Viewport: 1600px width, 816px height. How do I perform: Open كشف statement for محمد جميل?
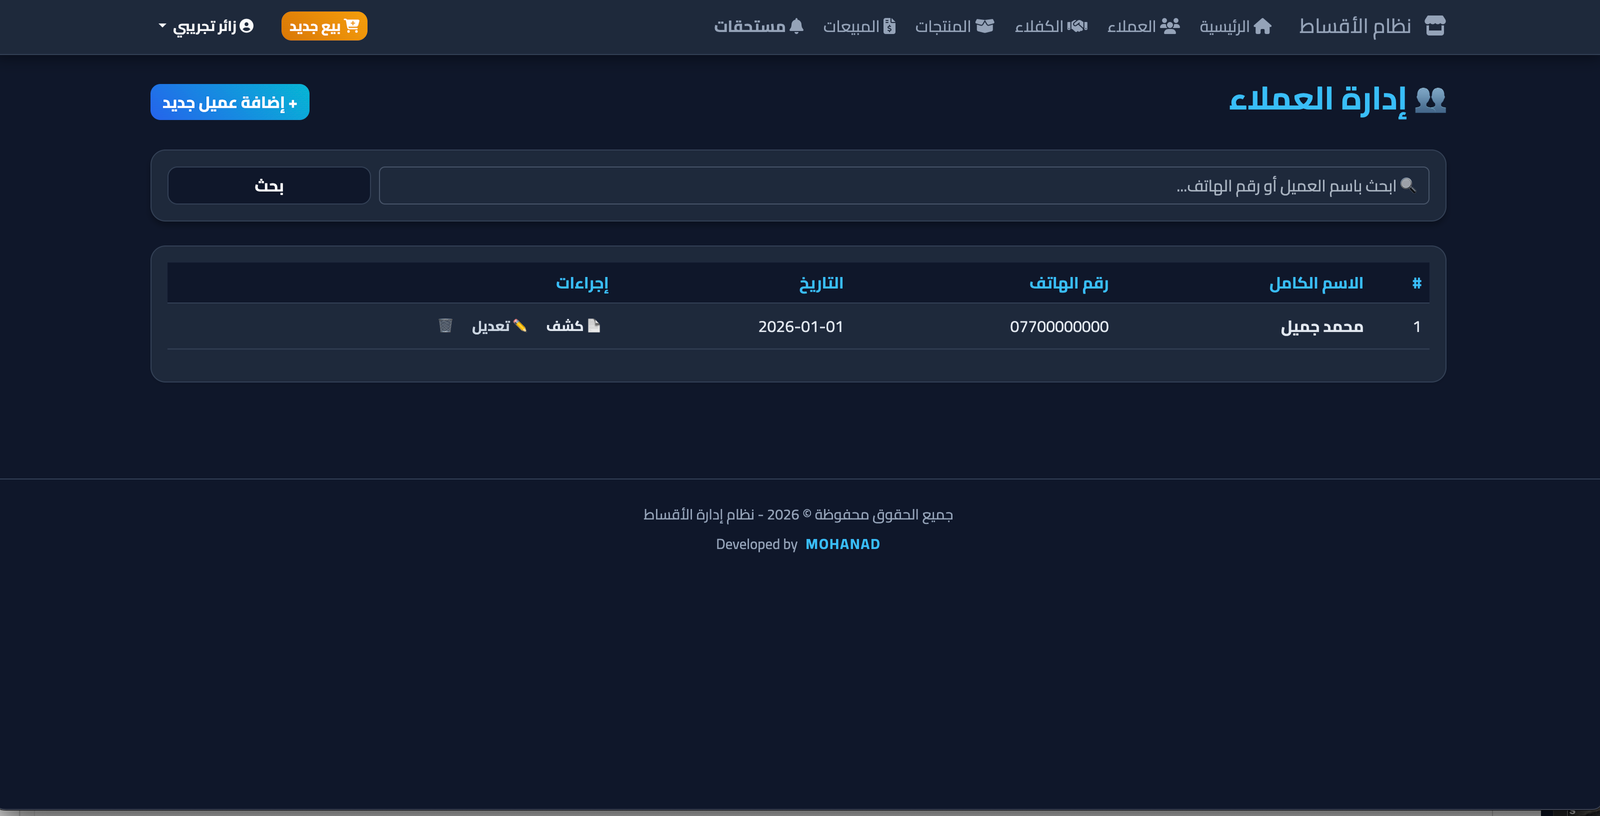[x=573, y=326]
